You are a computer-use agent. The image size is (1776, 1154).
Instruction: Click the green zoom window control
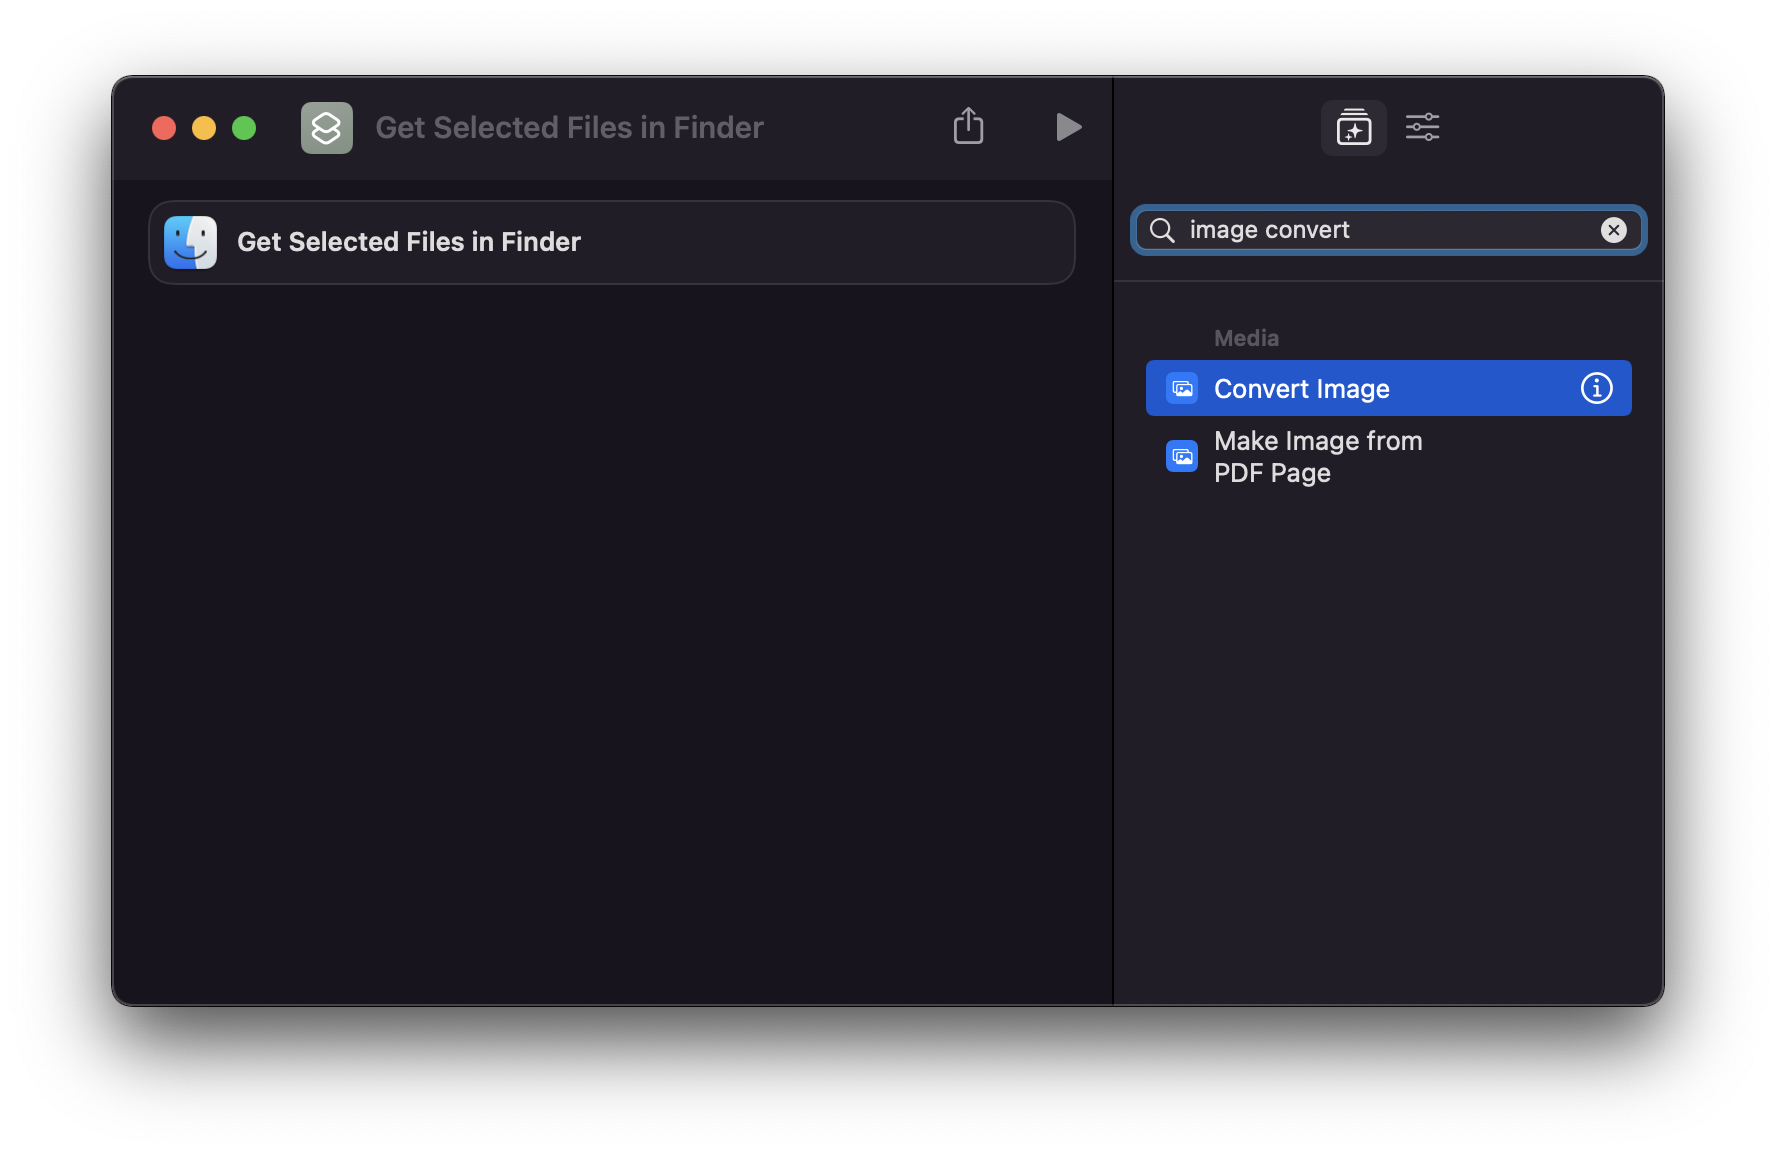243,128
